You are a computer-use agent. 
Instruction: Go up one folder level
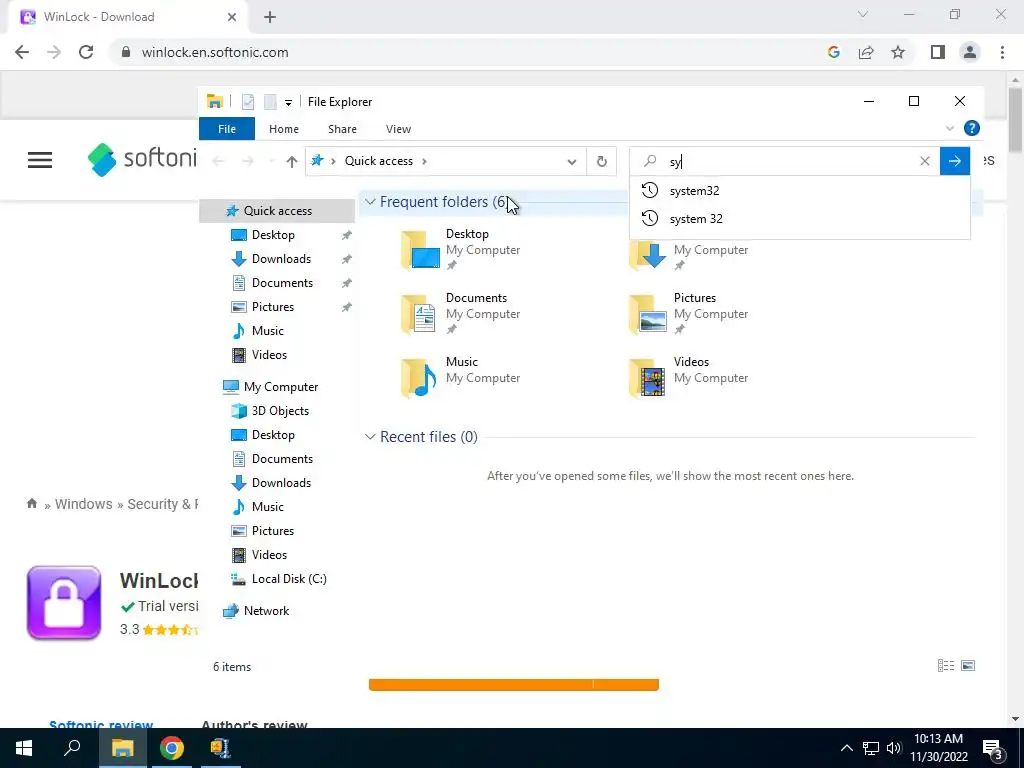pos(291,161)
